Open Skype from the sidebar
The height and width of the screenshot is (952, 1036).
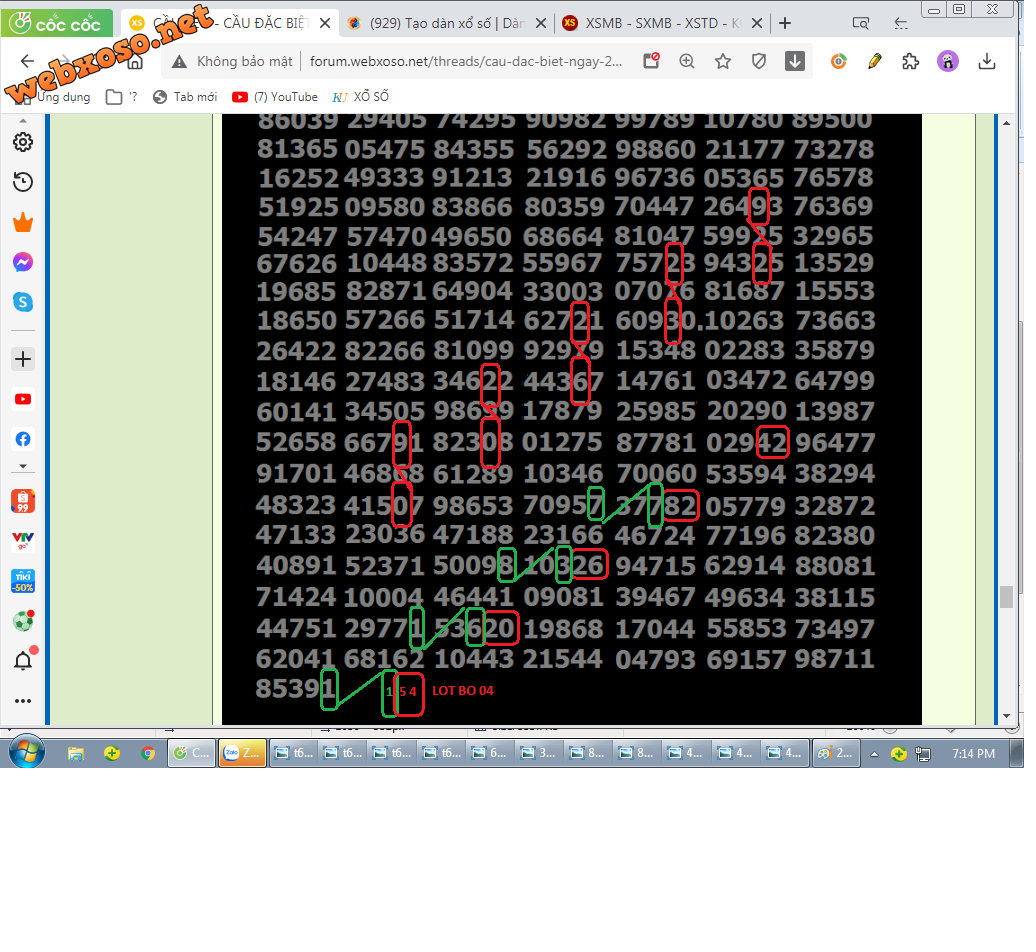tap(23, 303)
